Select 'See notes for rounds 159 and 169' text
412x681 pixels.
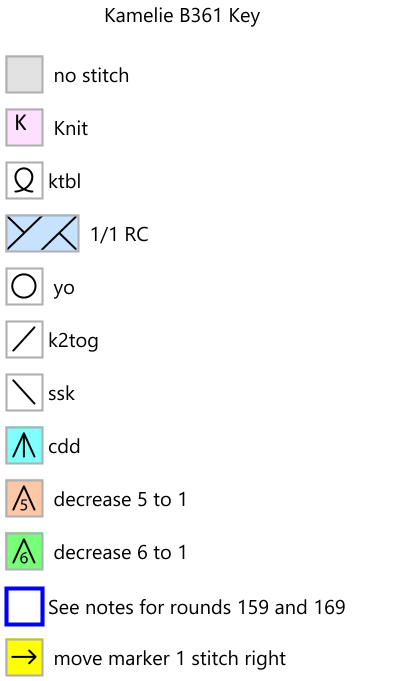pyautogui.click(x=197, y=607)
